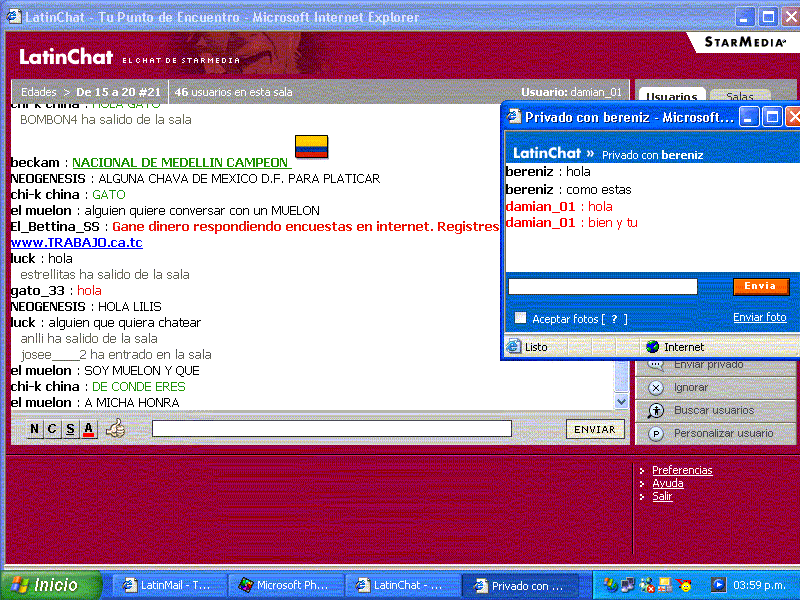This screenshot has width=800, height=600.
Task: Click the Personalizar usuario P icon
Action: click(656, 434)
